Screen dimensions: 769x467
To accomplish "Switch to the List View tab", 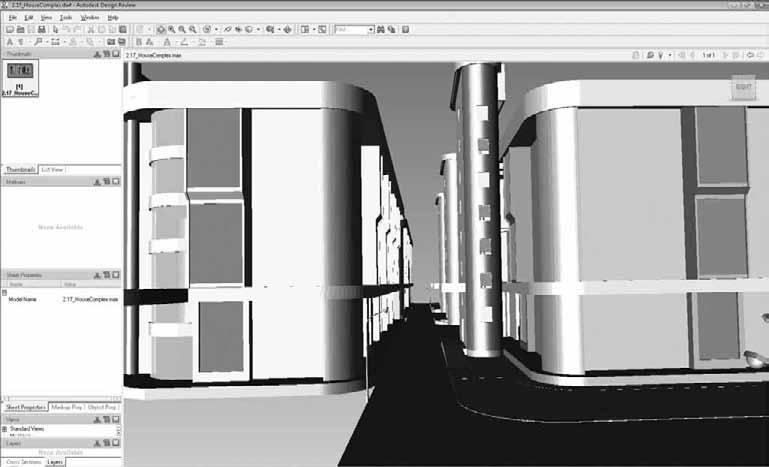I will coord(52,170).
